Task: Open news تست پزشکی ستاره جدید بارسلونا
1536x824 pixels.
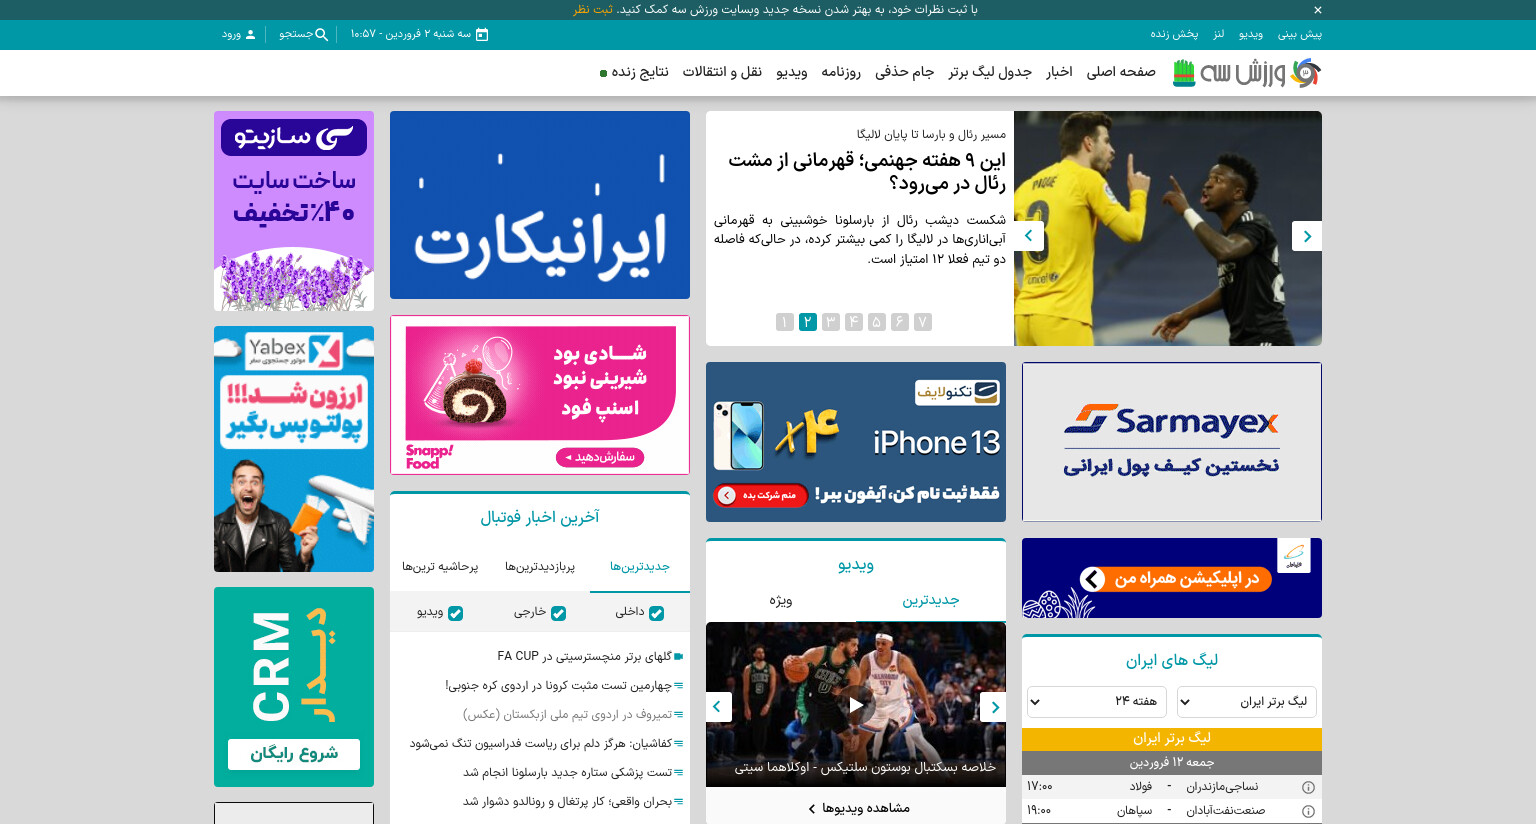Action: 567,773
